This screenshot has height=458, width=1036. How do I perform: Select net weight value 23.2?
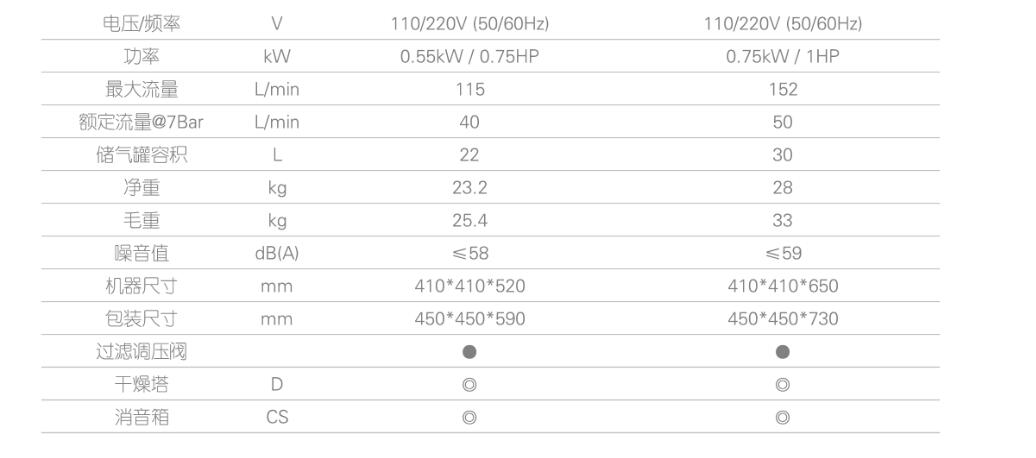470,188
